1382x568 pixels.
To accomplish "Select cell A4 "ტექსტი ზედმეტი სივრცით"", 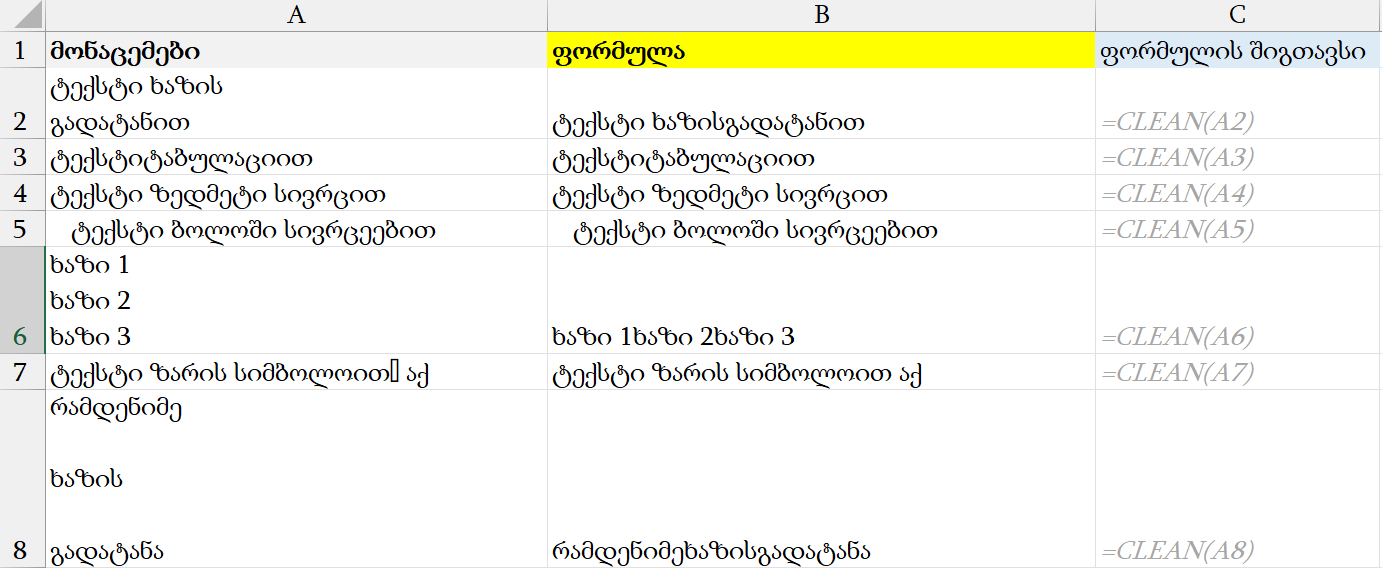I will [296, 194].
